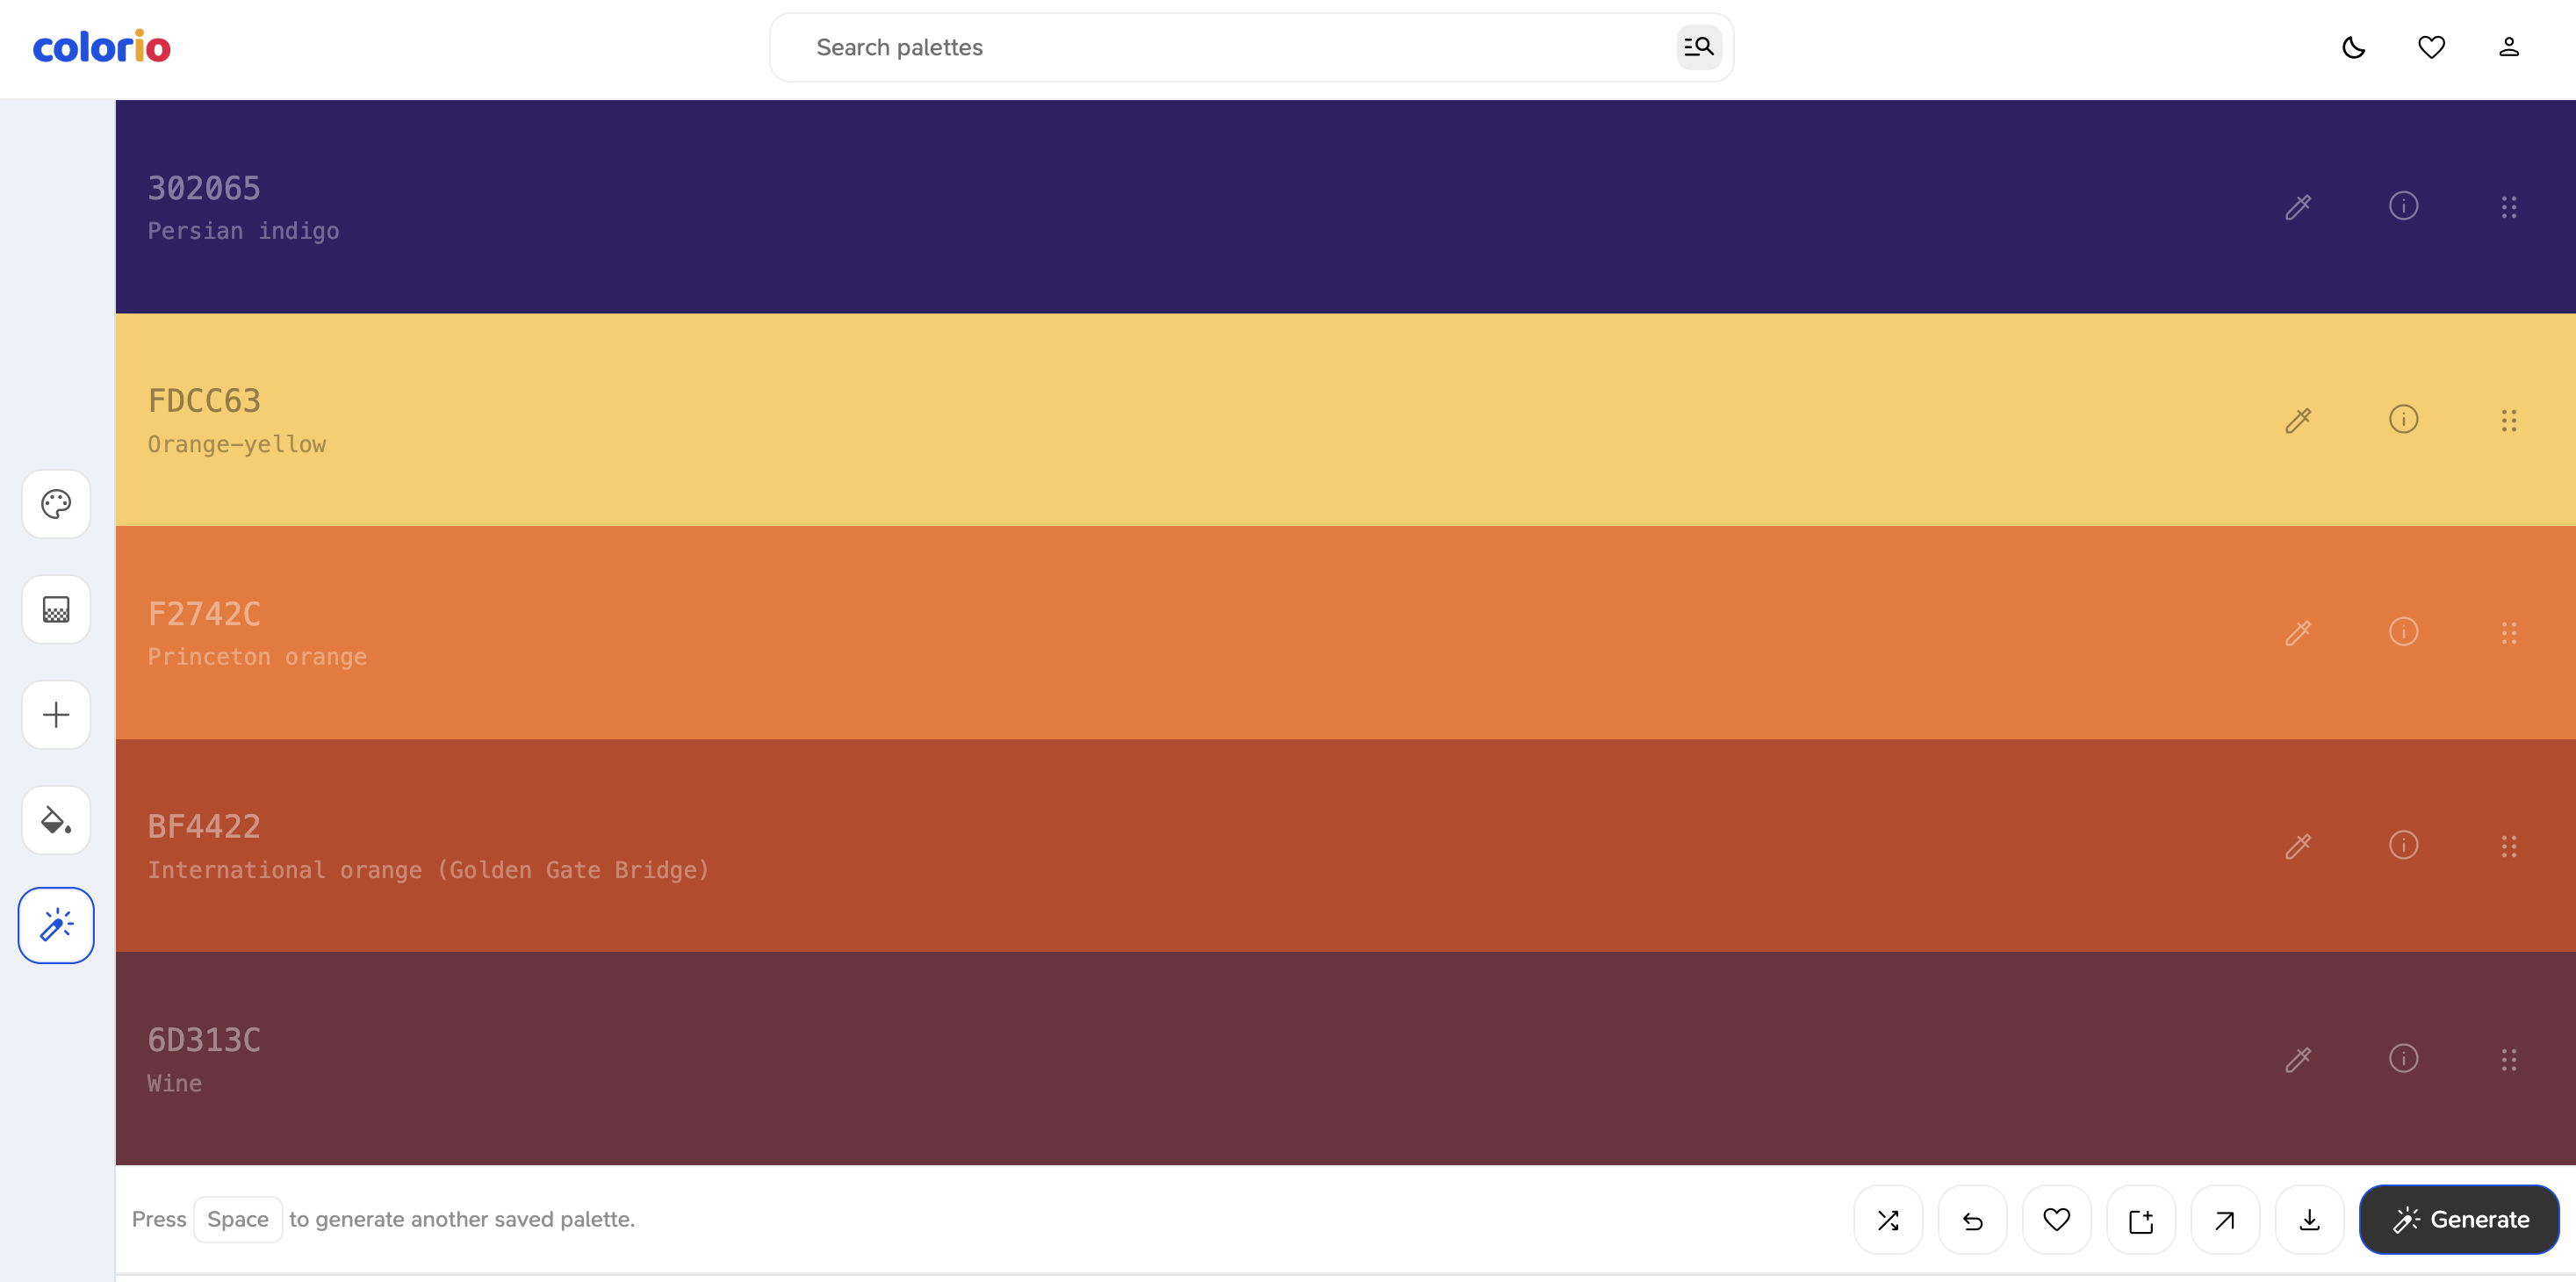Click the eyedropper on Persian indigo row

pyautogui.click(x=2298, y=207)
